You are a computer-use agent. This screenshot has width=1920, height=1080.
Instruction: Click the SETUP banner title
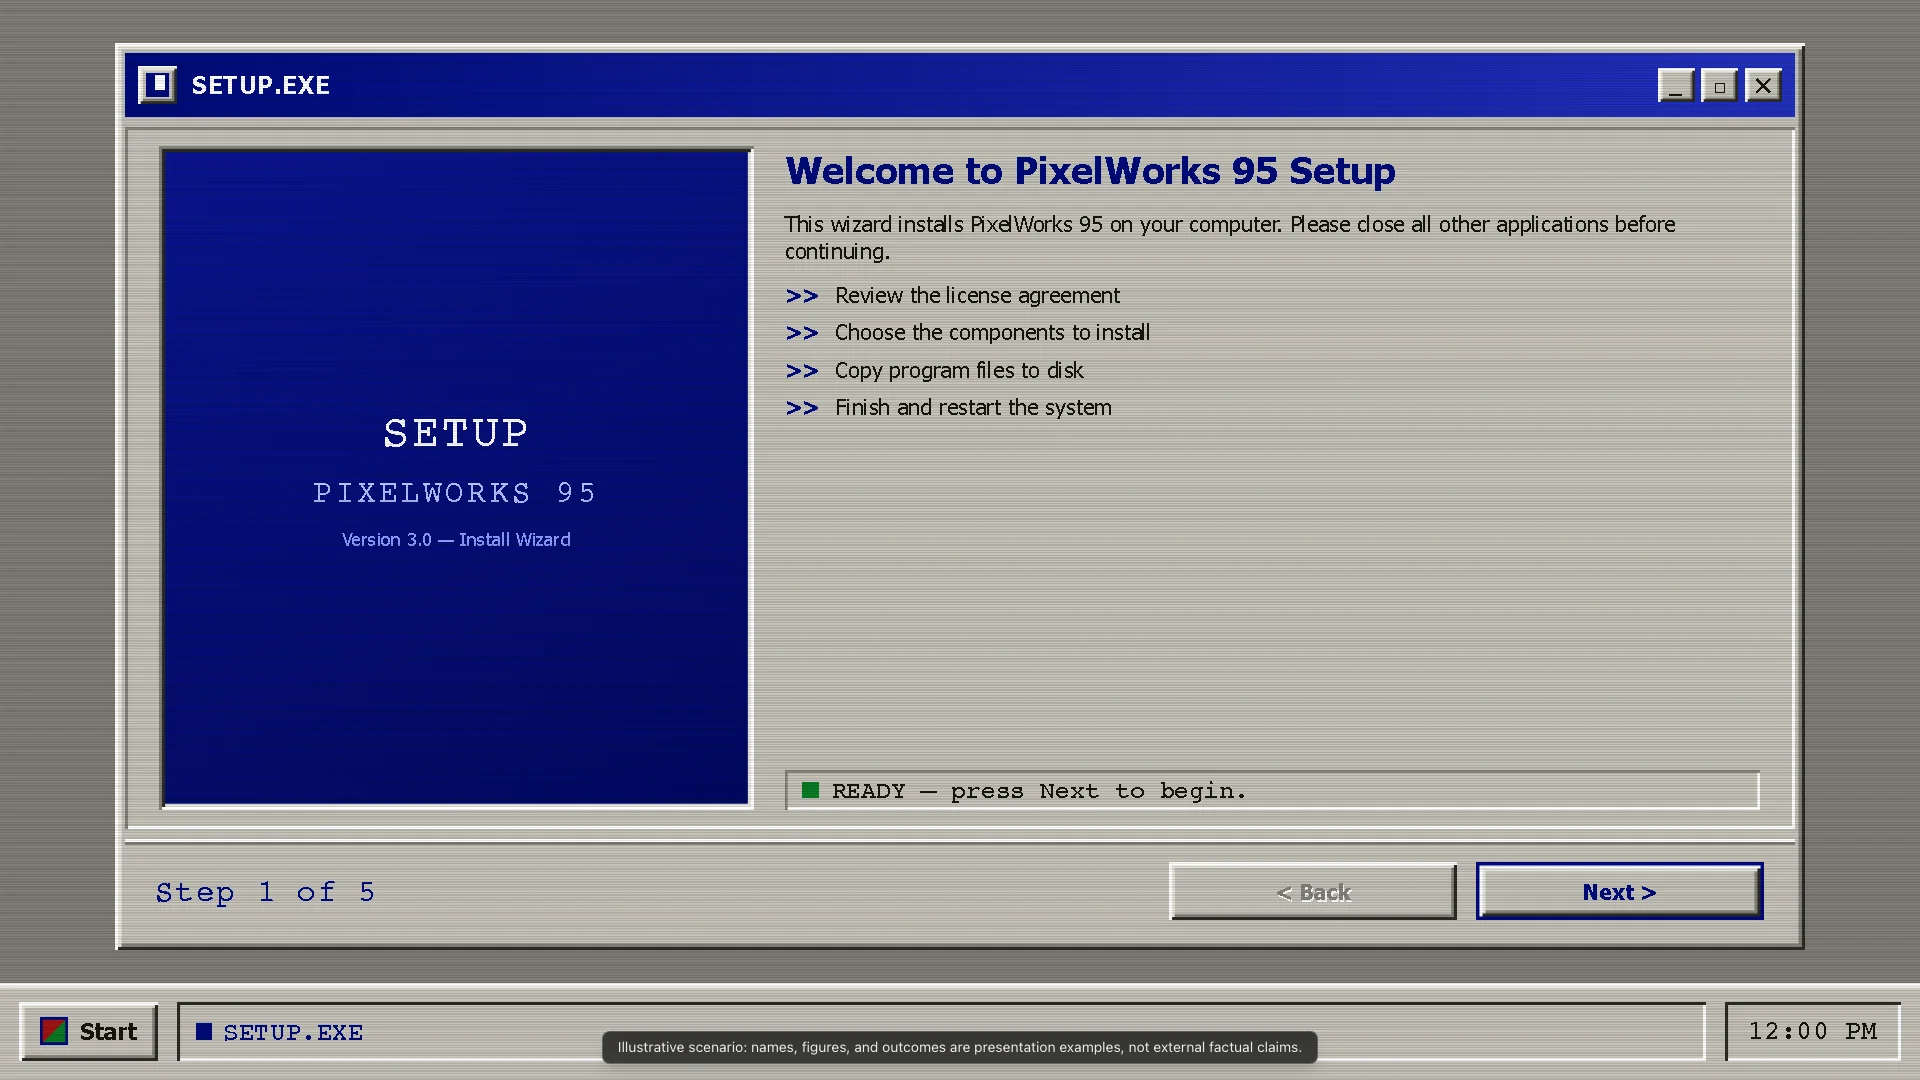coord(456,433)
